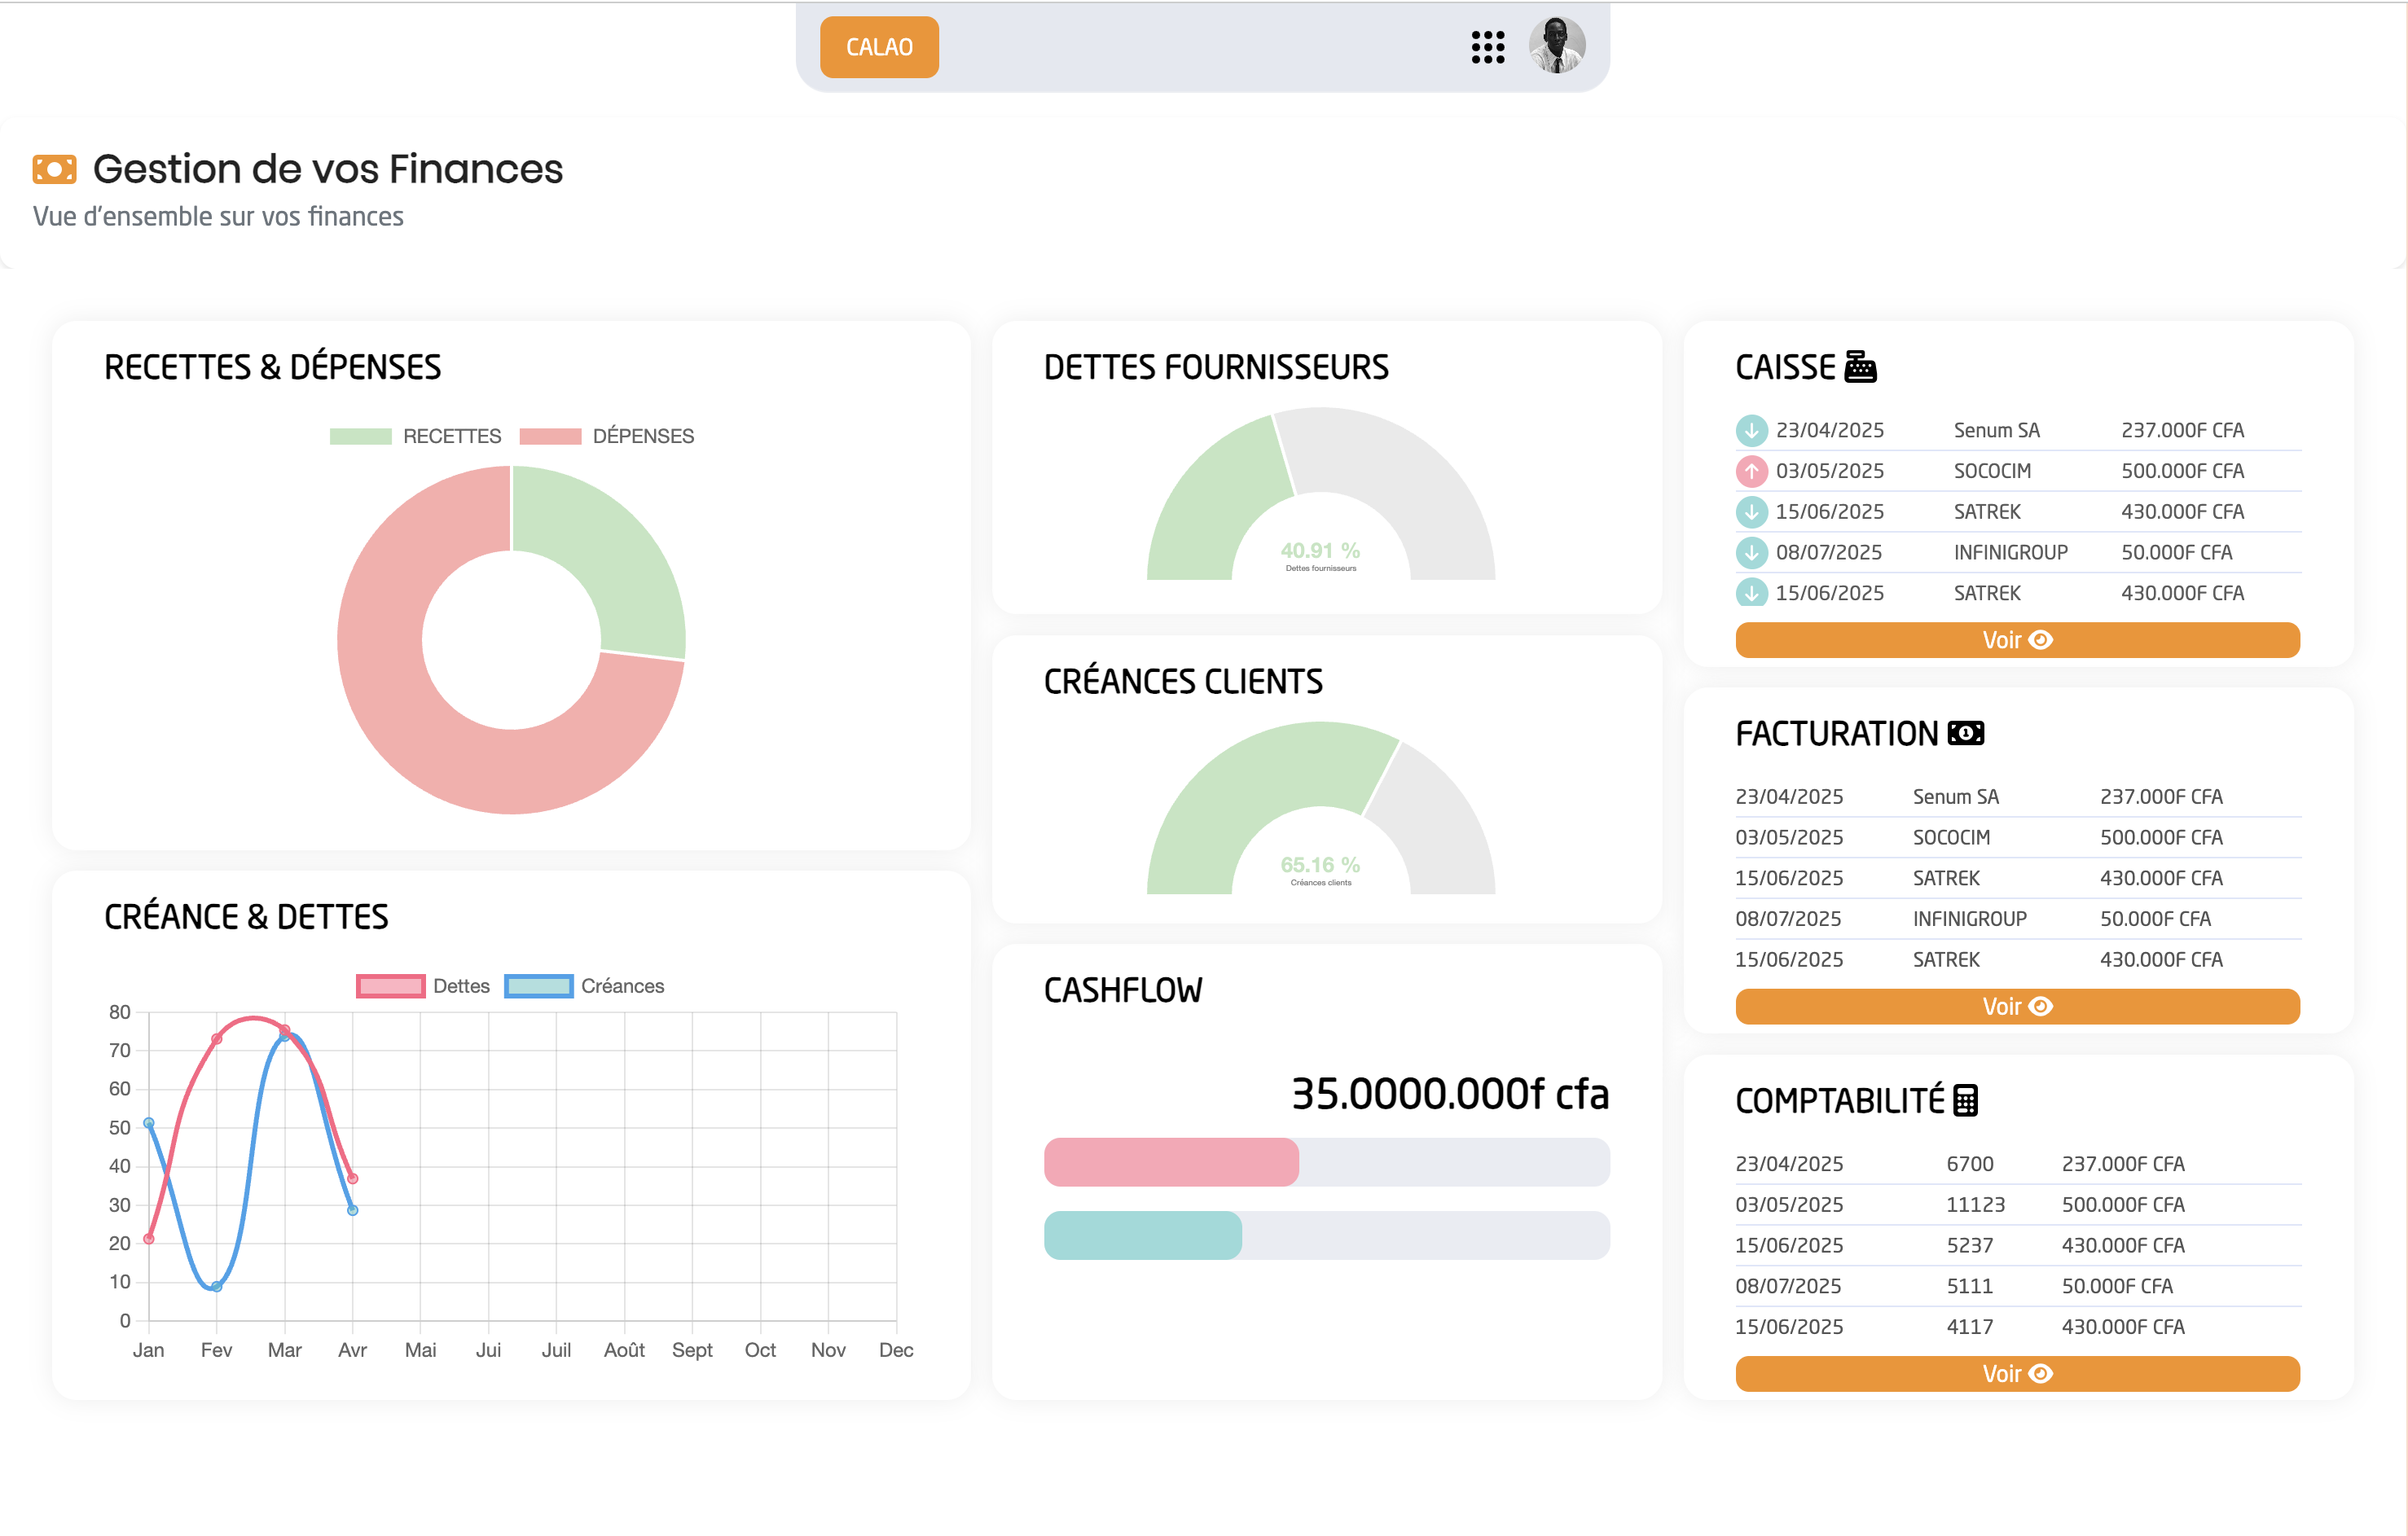Toggle the RECETTES legend item
Image resolution: width=2408 pixels, height=1536 pixels.
(415, 436)
